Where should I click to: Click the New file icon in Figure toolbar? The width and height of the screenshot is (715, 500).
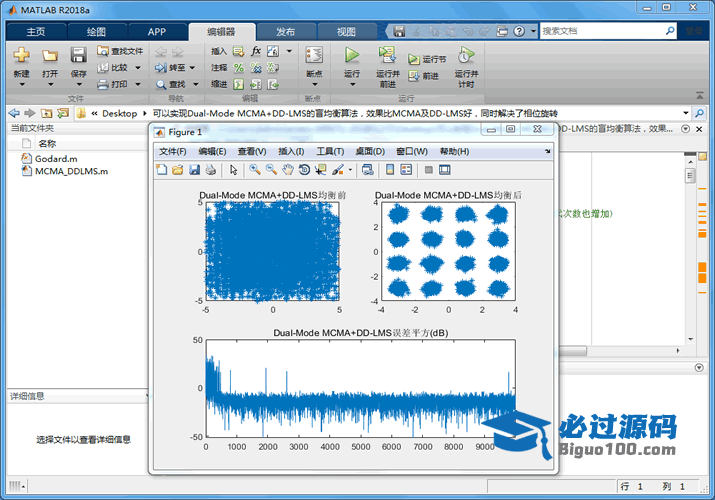pyautogui.click(x=162, y=170)
